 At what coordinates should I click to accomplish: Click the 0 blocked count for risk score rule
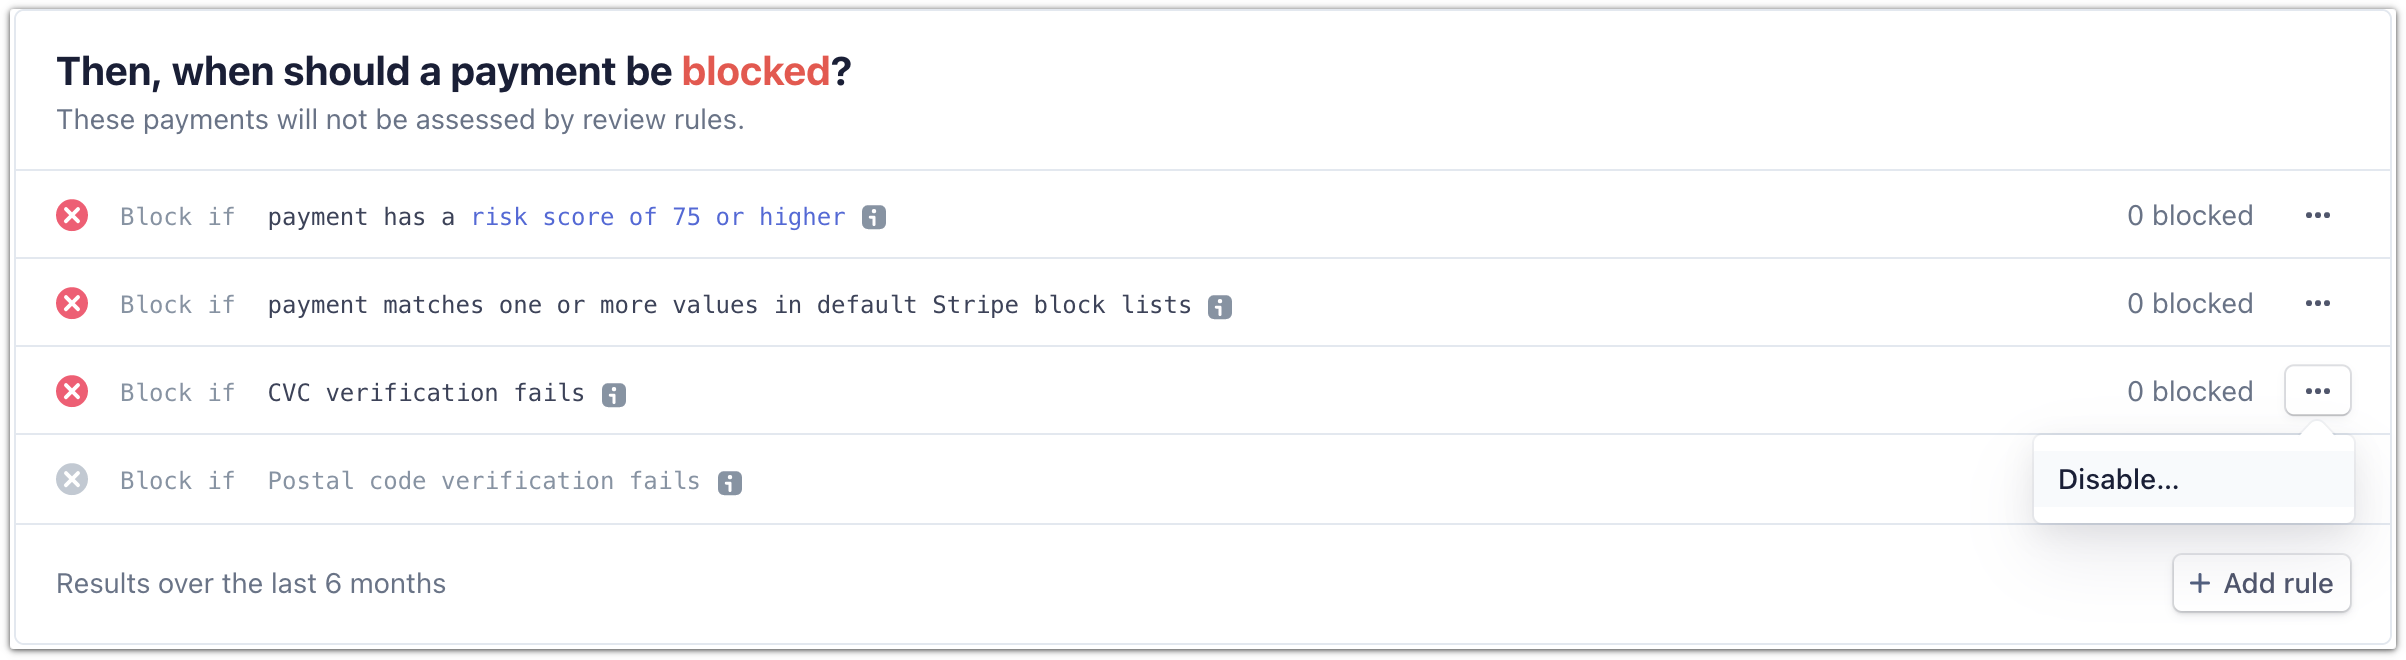point(2190,216)
